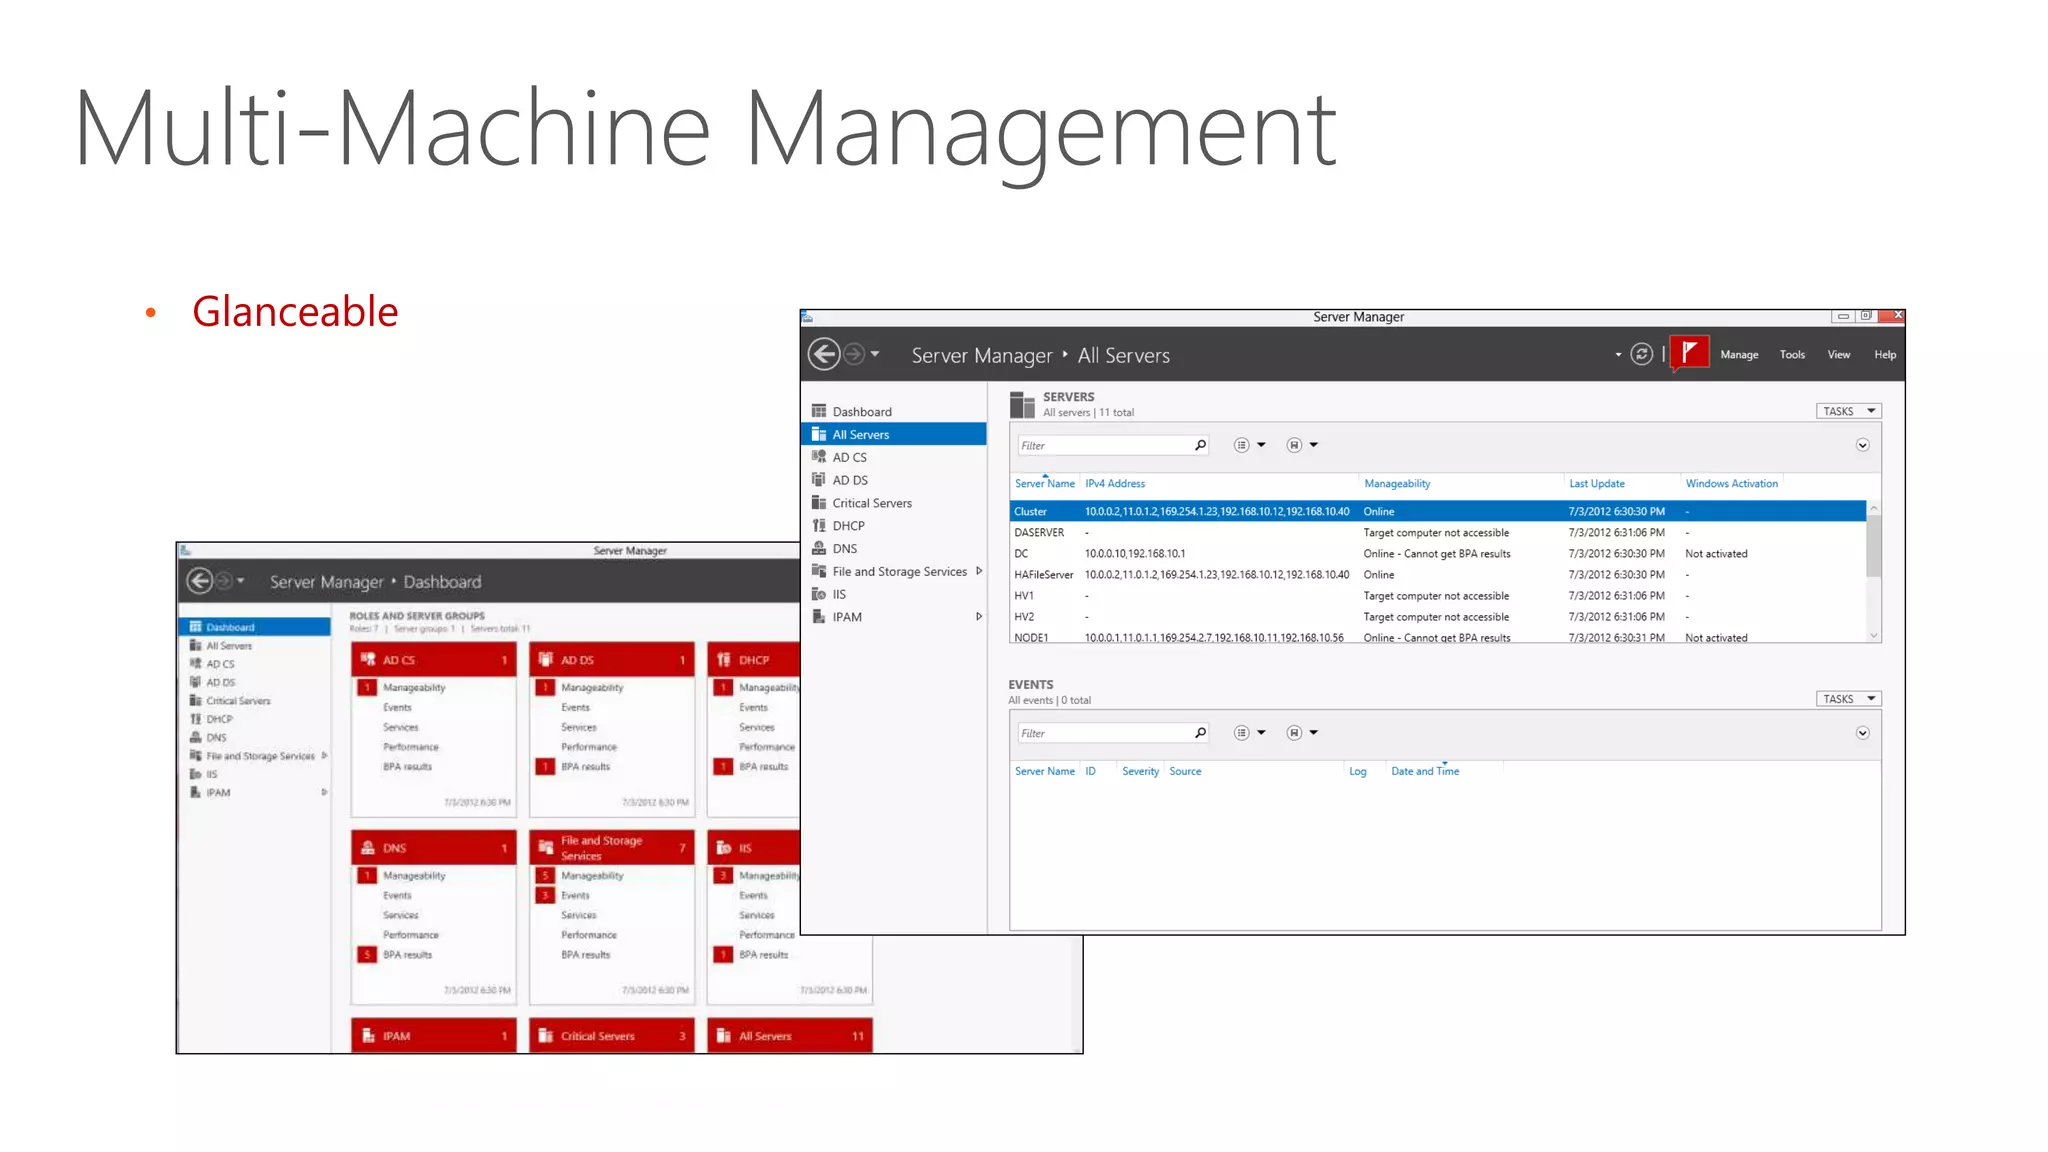Click the Servers filter input field
This screenshot has width=2048, height=1152.
click(x=1104, y=445)
